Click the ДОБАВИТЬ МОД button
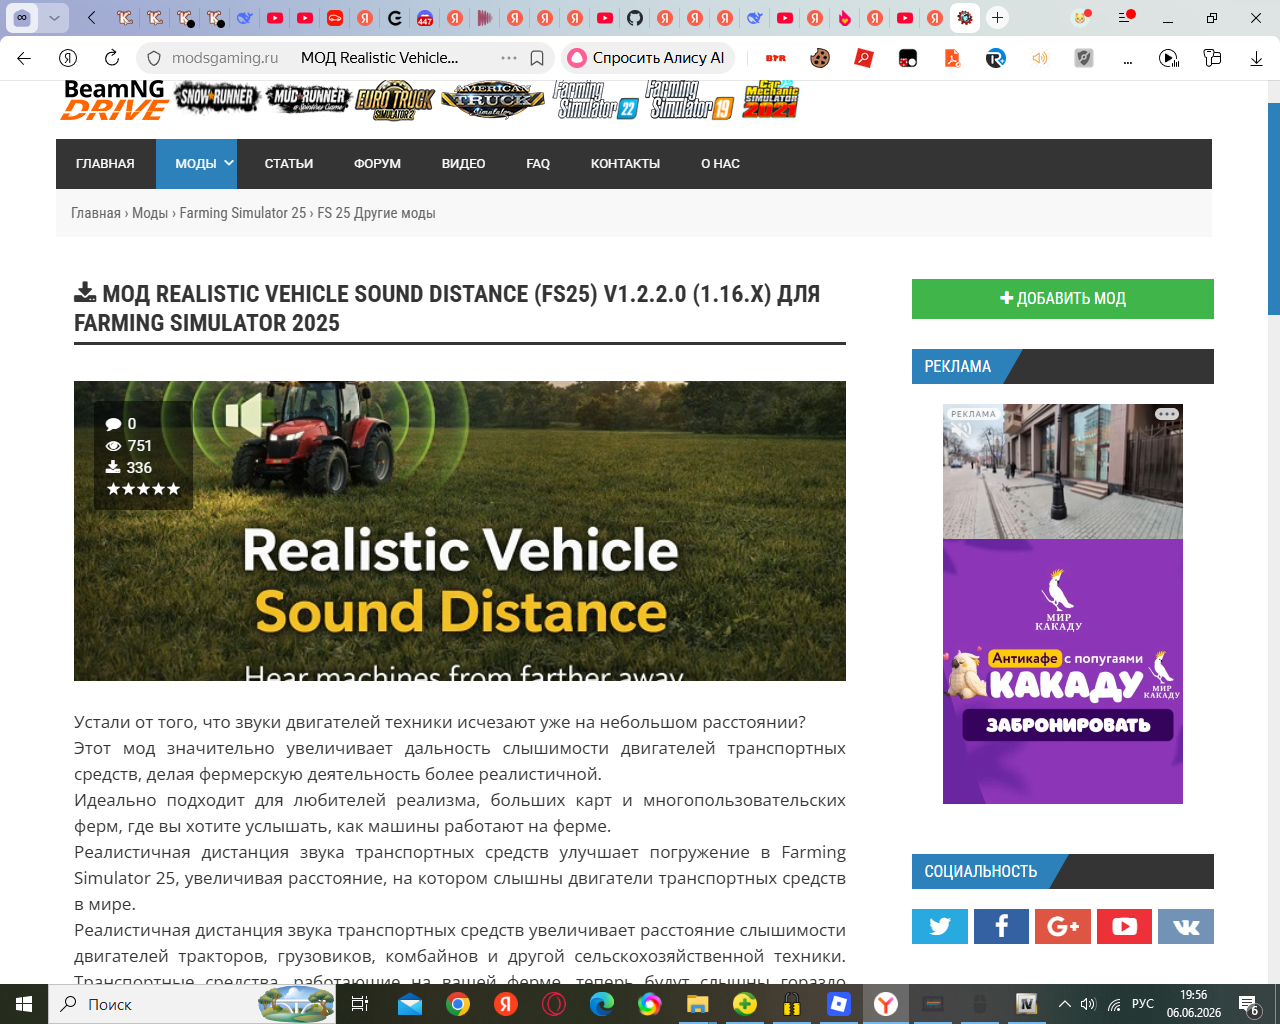The image size is (1280, 1024). 1063,299
